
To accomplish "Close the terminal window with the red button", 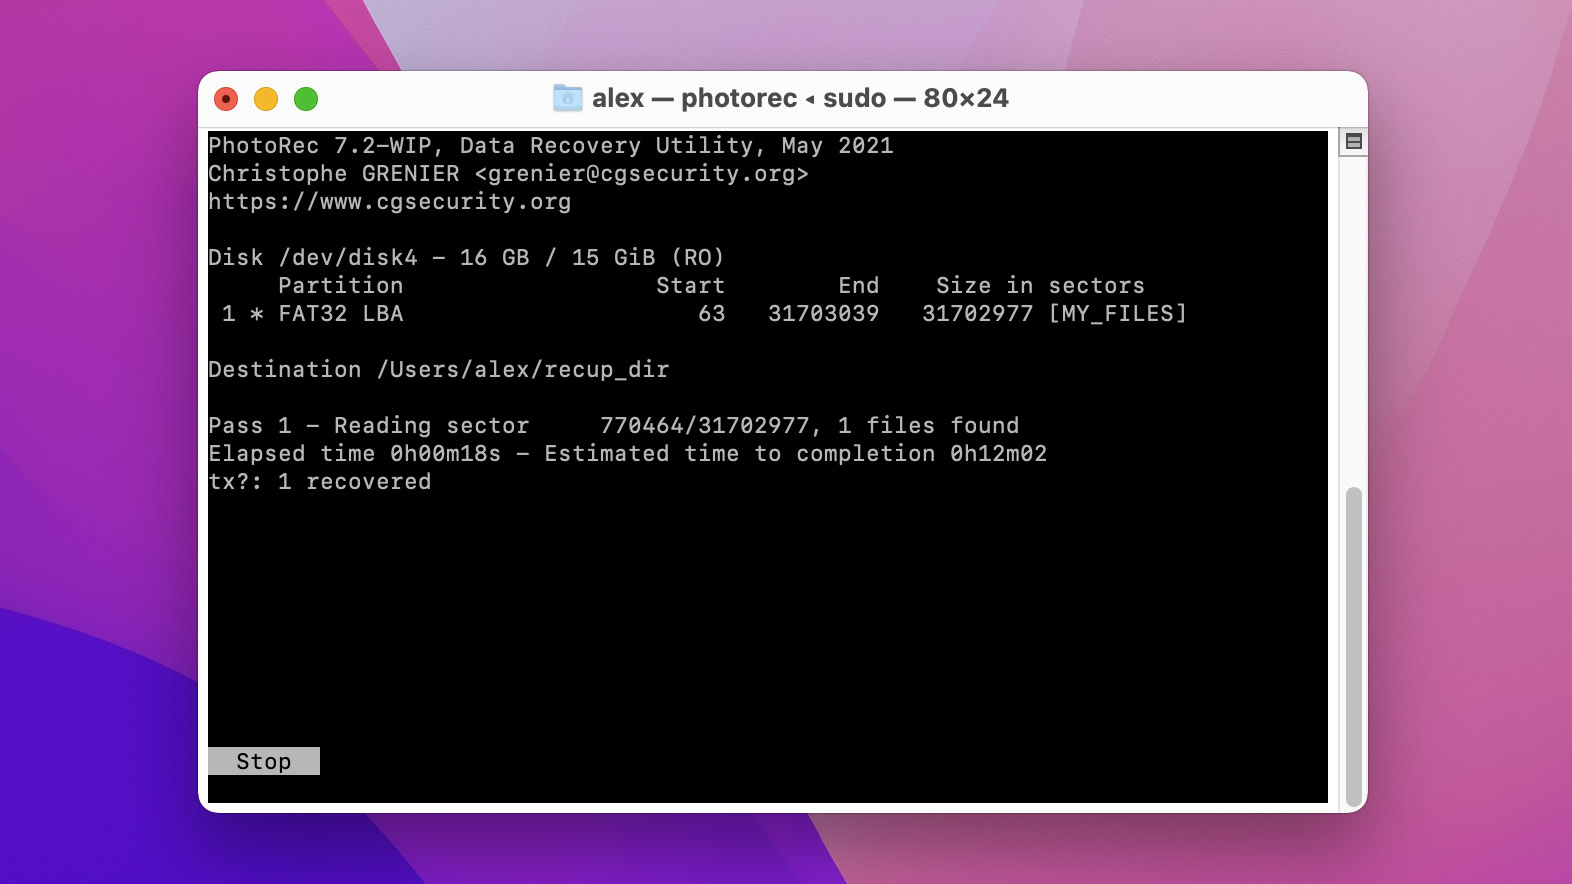I will tap(226, 99).
